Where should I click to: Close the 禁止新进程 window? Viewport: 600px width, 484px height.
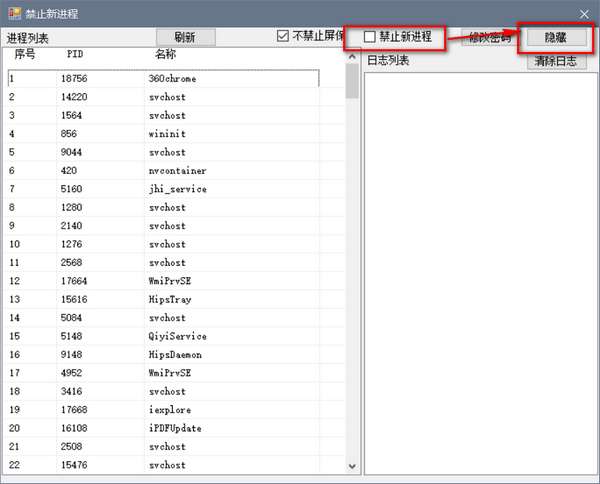tap(584, 15)
